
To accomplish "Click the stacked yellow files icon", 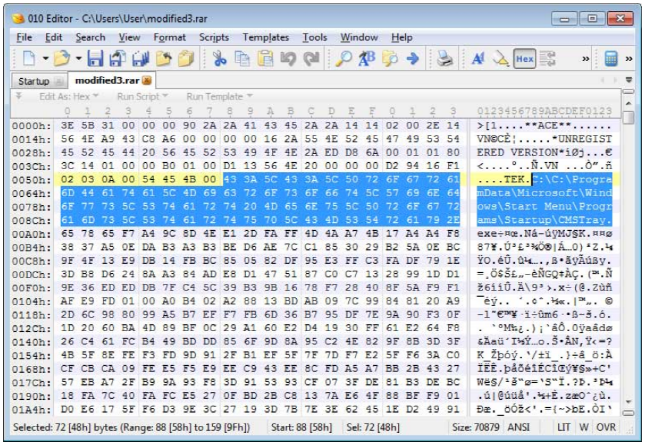I will [186, 58].
